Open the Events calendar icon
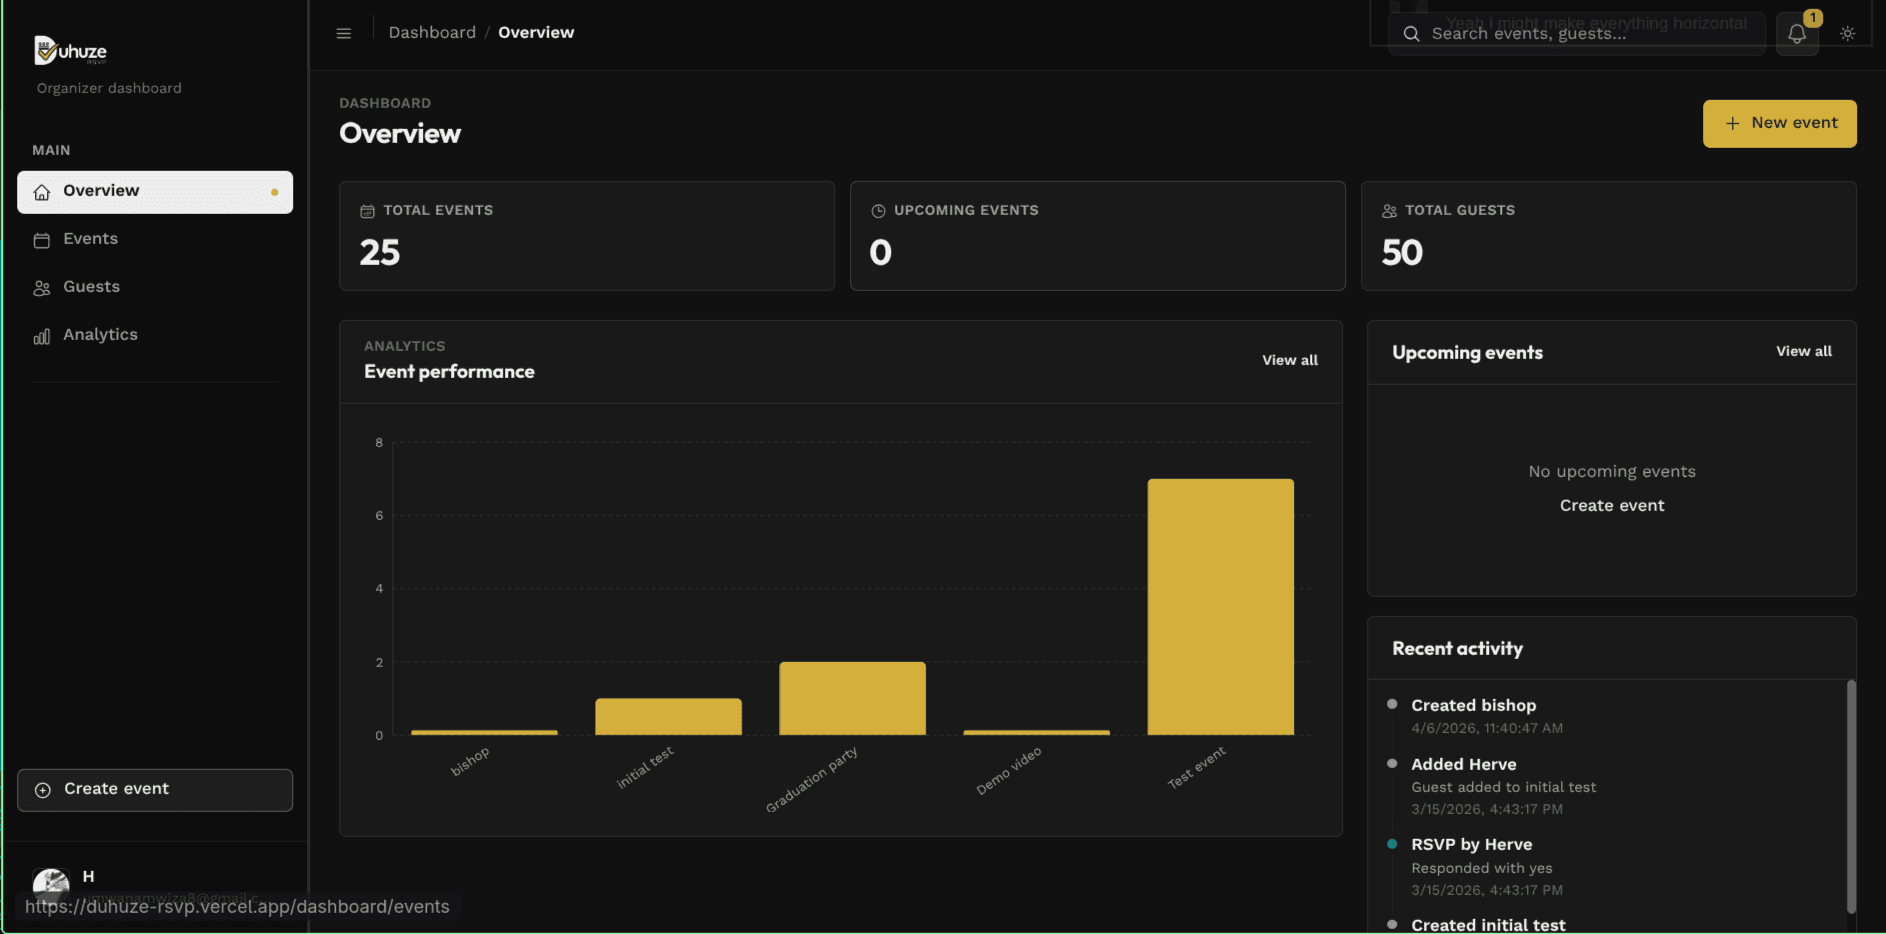This screenshot has width=1886, height=934. coord(42,239)
